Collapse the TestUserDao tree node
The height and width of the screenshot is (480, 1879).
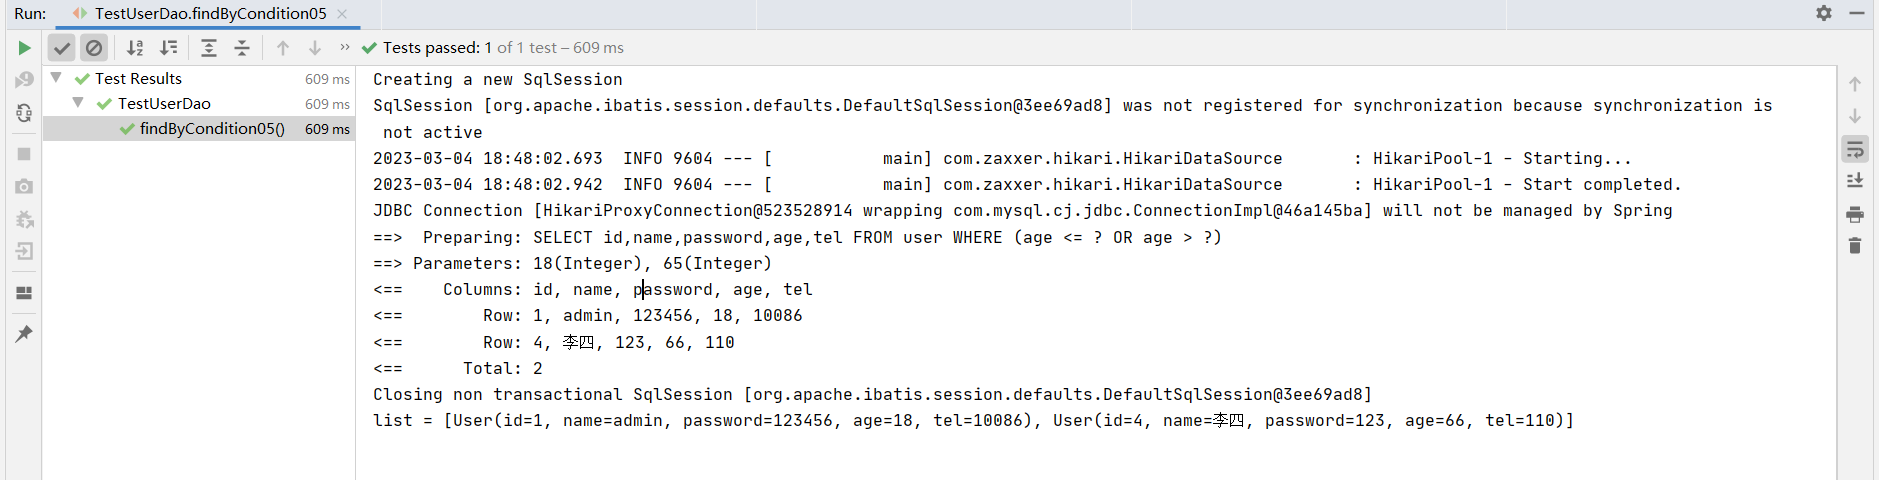click(x=78, y=103)
